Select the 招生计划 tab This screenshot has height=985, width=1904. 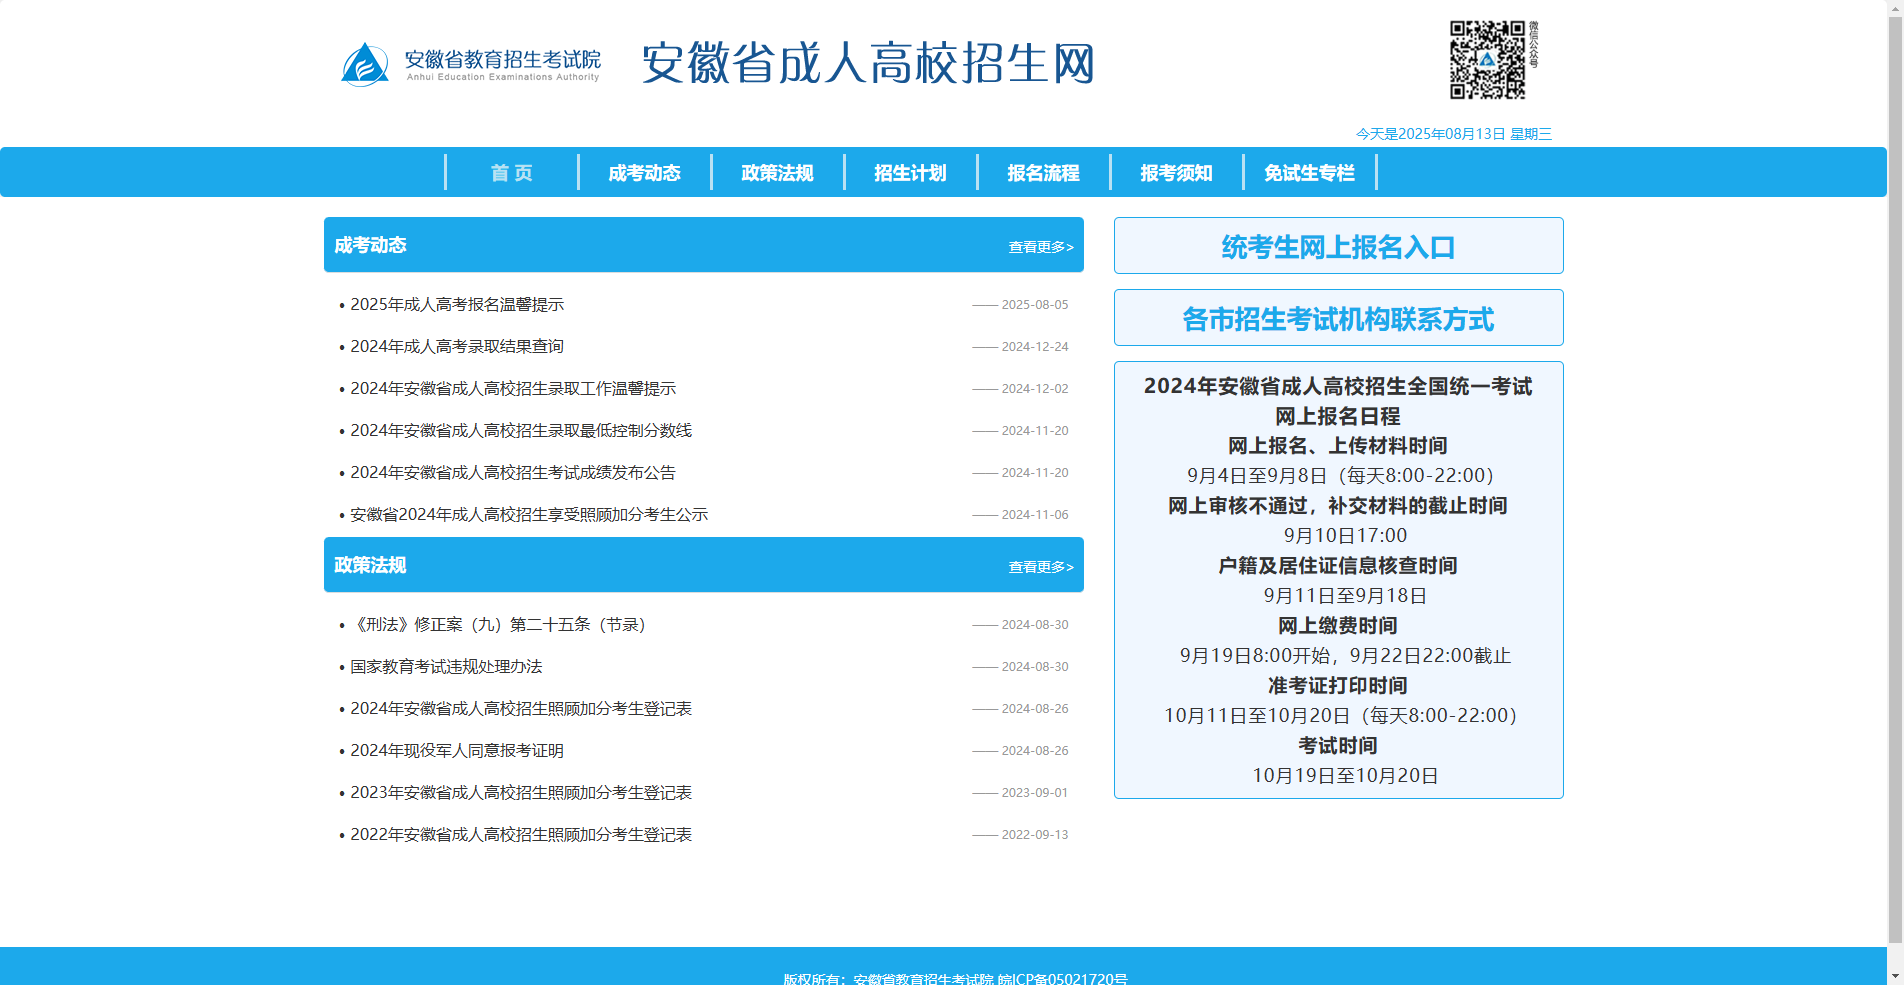pyautogui.click(x=911, y=172)
